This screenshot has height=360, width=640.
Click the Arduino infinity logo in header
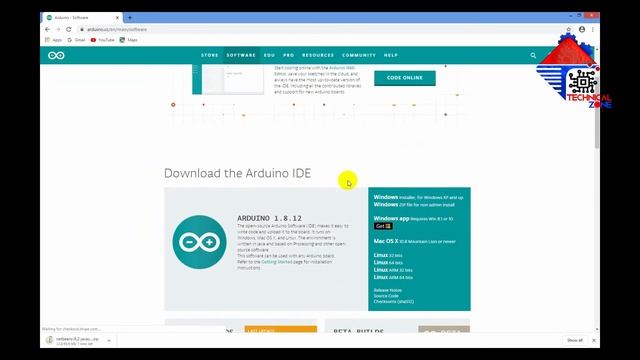pos(56,56)
